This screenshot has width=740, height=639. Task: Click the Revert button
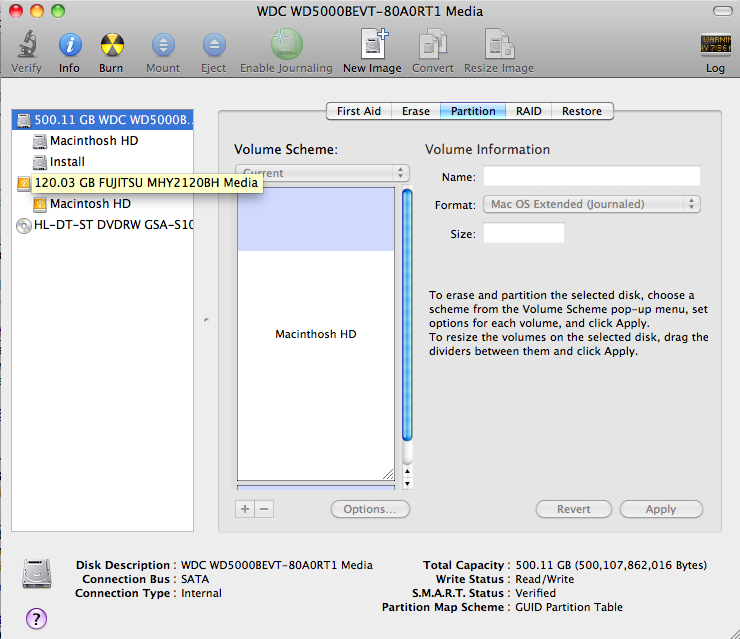(573, 509)
